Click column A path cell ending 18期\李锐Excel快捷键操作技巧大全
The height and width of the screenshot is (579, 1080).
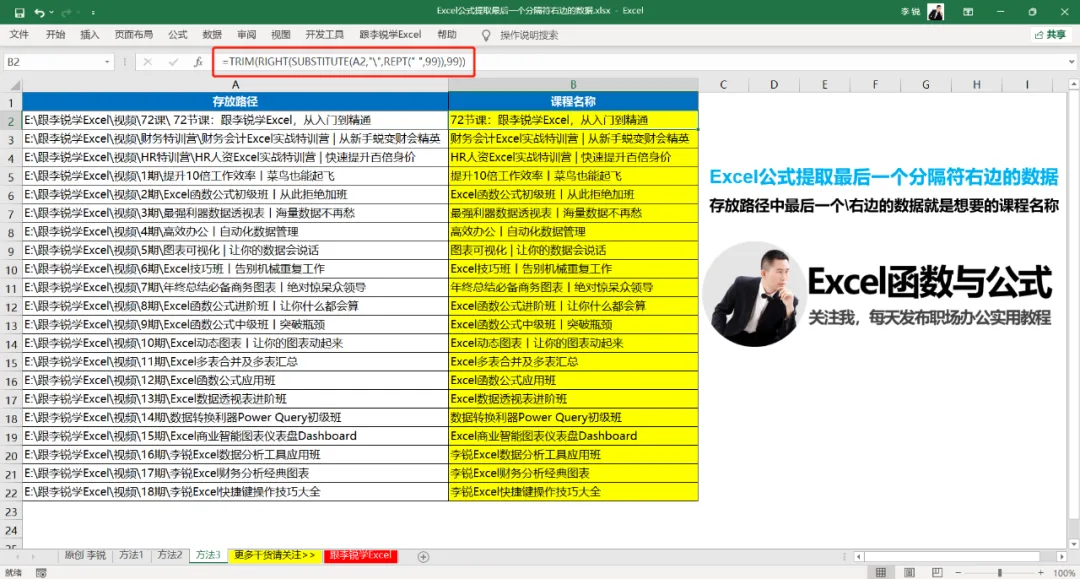pyautogui.click(x=235, y=492)
